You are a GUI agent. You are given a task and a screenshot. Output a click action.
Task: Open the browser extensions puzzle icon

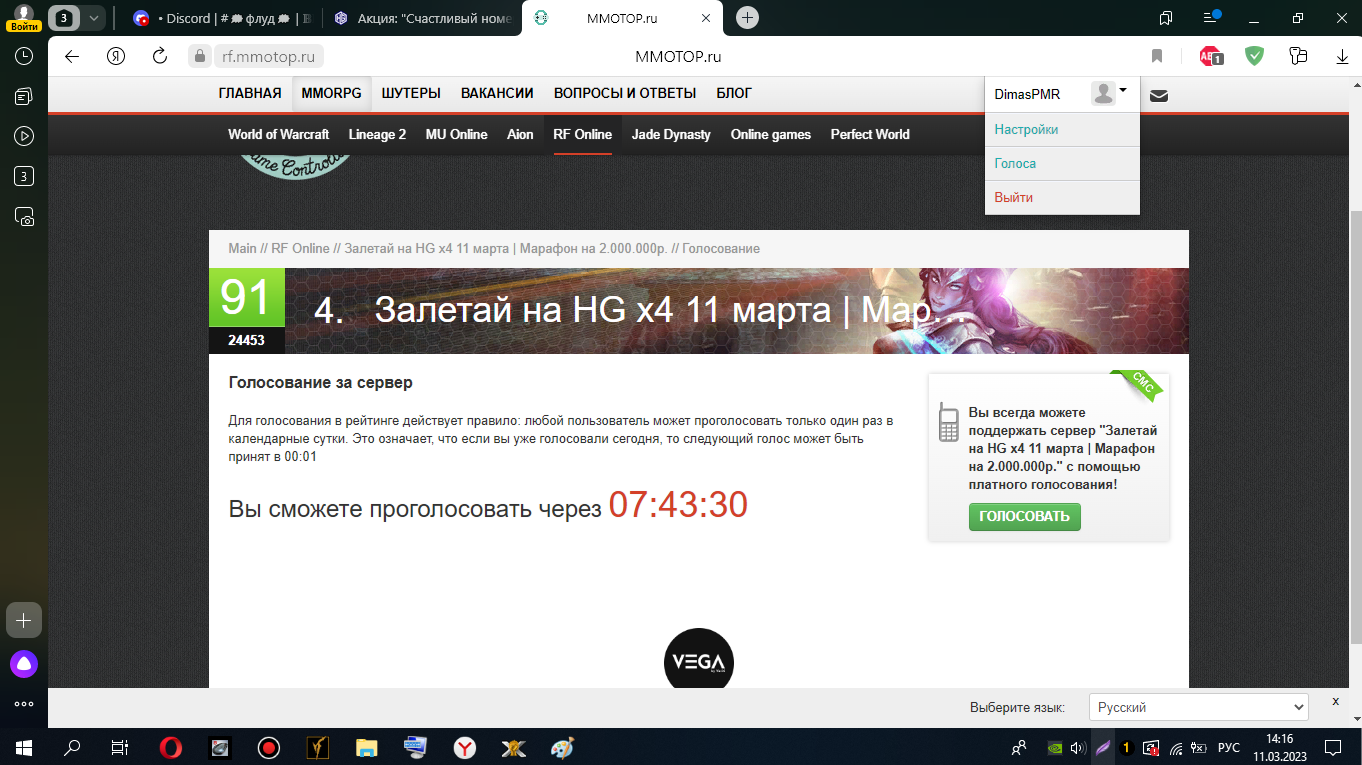coord(1298,56)
